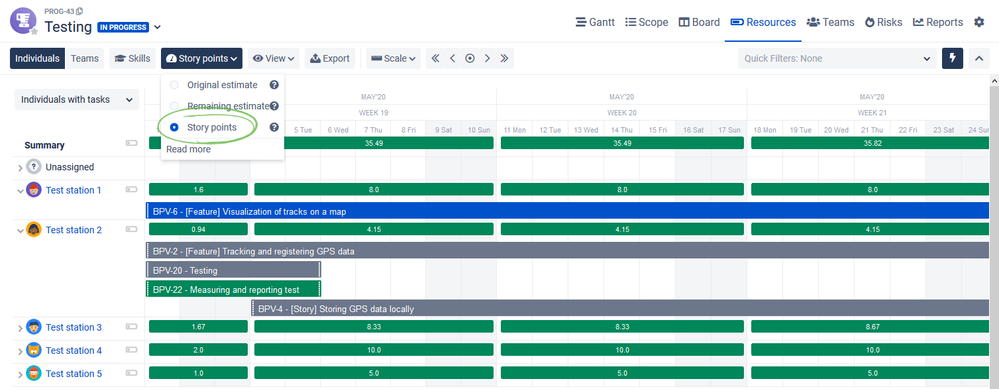This screenshot has width=999, height=389.
Task: Expand the Test station 5 row
Action: pyautogui.click(x=20, y=374)
